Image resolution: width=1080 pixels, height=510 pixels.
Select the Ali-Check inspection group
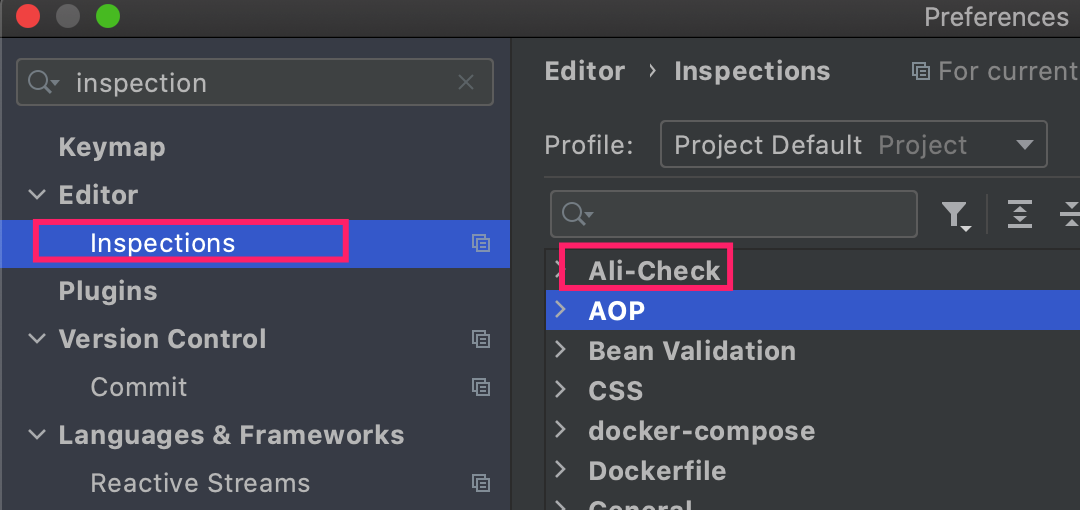click(x=654, y=271)
